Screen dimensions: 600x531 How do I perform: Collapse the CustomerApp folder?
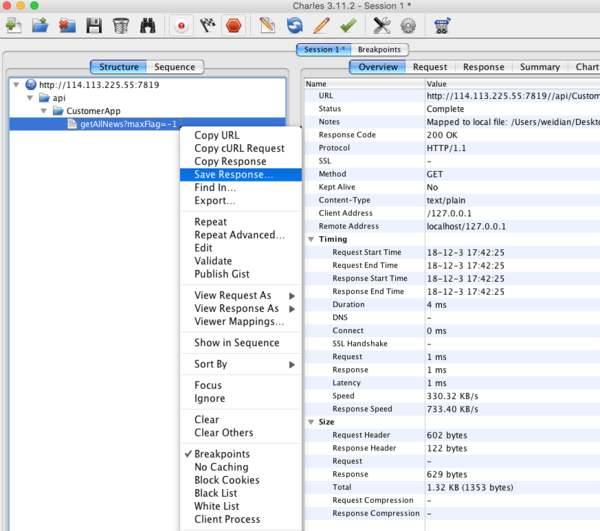(x=44, y=111)
